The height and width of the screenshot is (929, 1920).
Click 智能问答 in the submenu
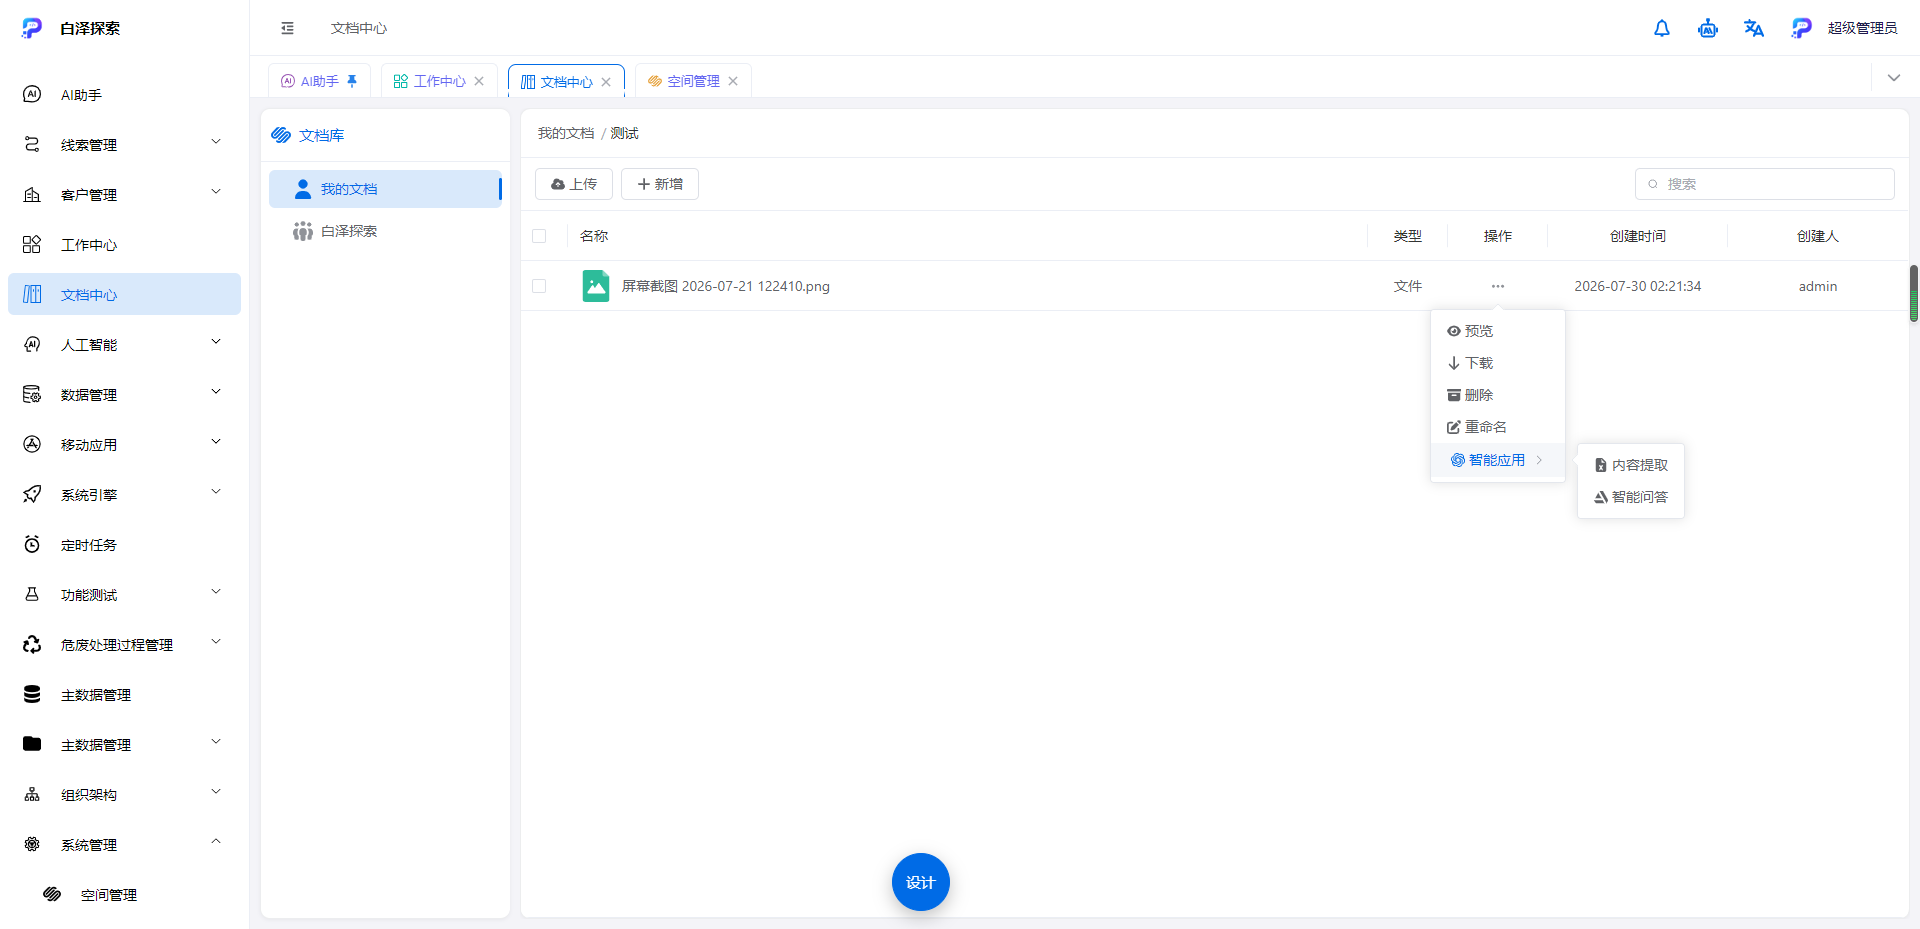tap(1631, 497)
